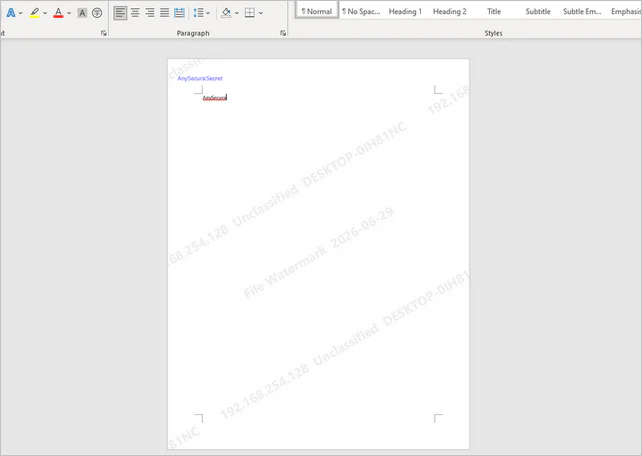This screenshot has width=642, height=456.
Task: Click the line and paragraph spacing icon
Action: [198, 13]
